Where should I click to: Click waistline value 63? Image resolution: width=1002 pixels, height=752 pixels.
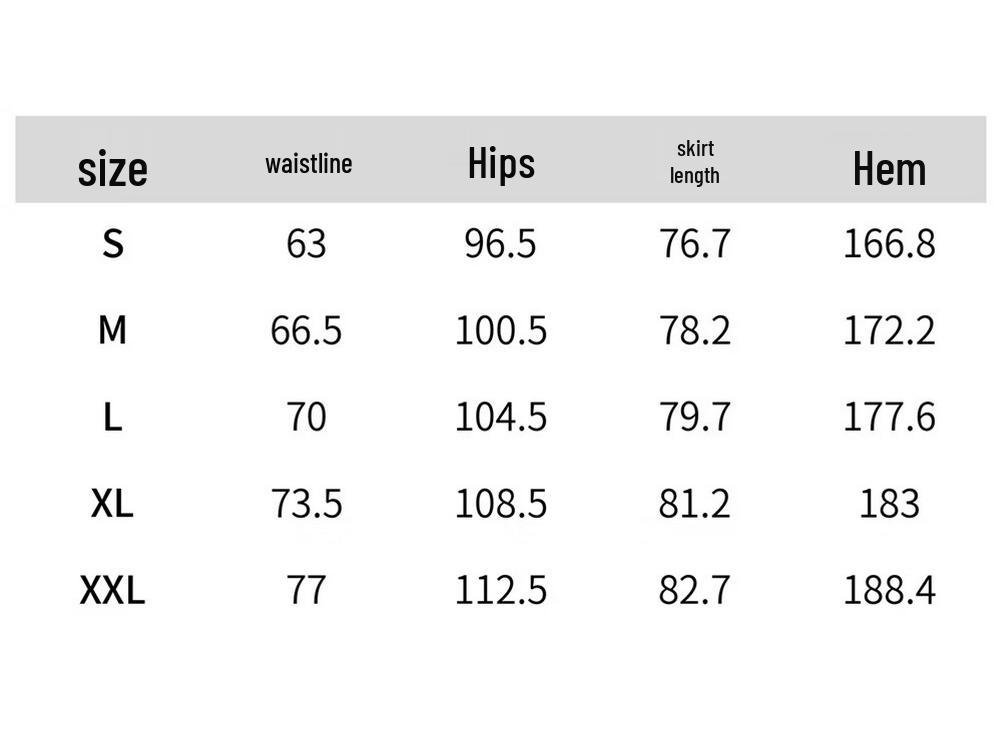point(306,243)
